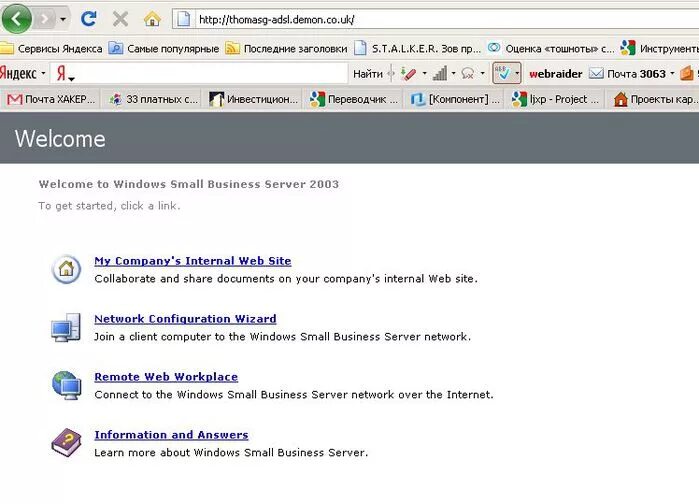Toggle the ABC spell-check toolbar button
699x504 pixels.
[502, 73]
